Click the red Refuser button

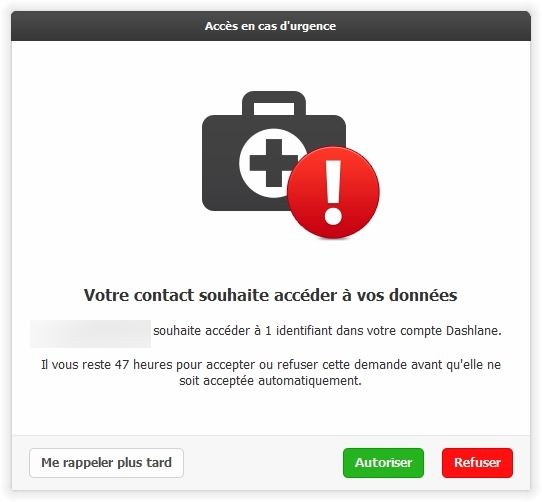pyautogui.click(x=477, y=463)
